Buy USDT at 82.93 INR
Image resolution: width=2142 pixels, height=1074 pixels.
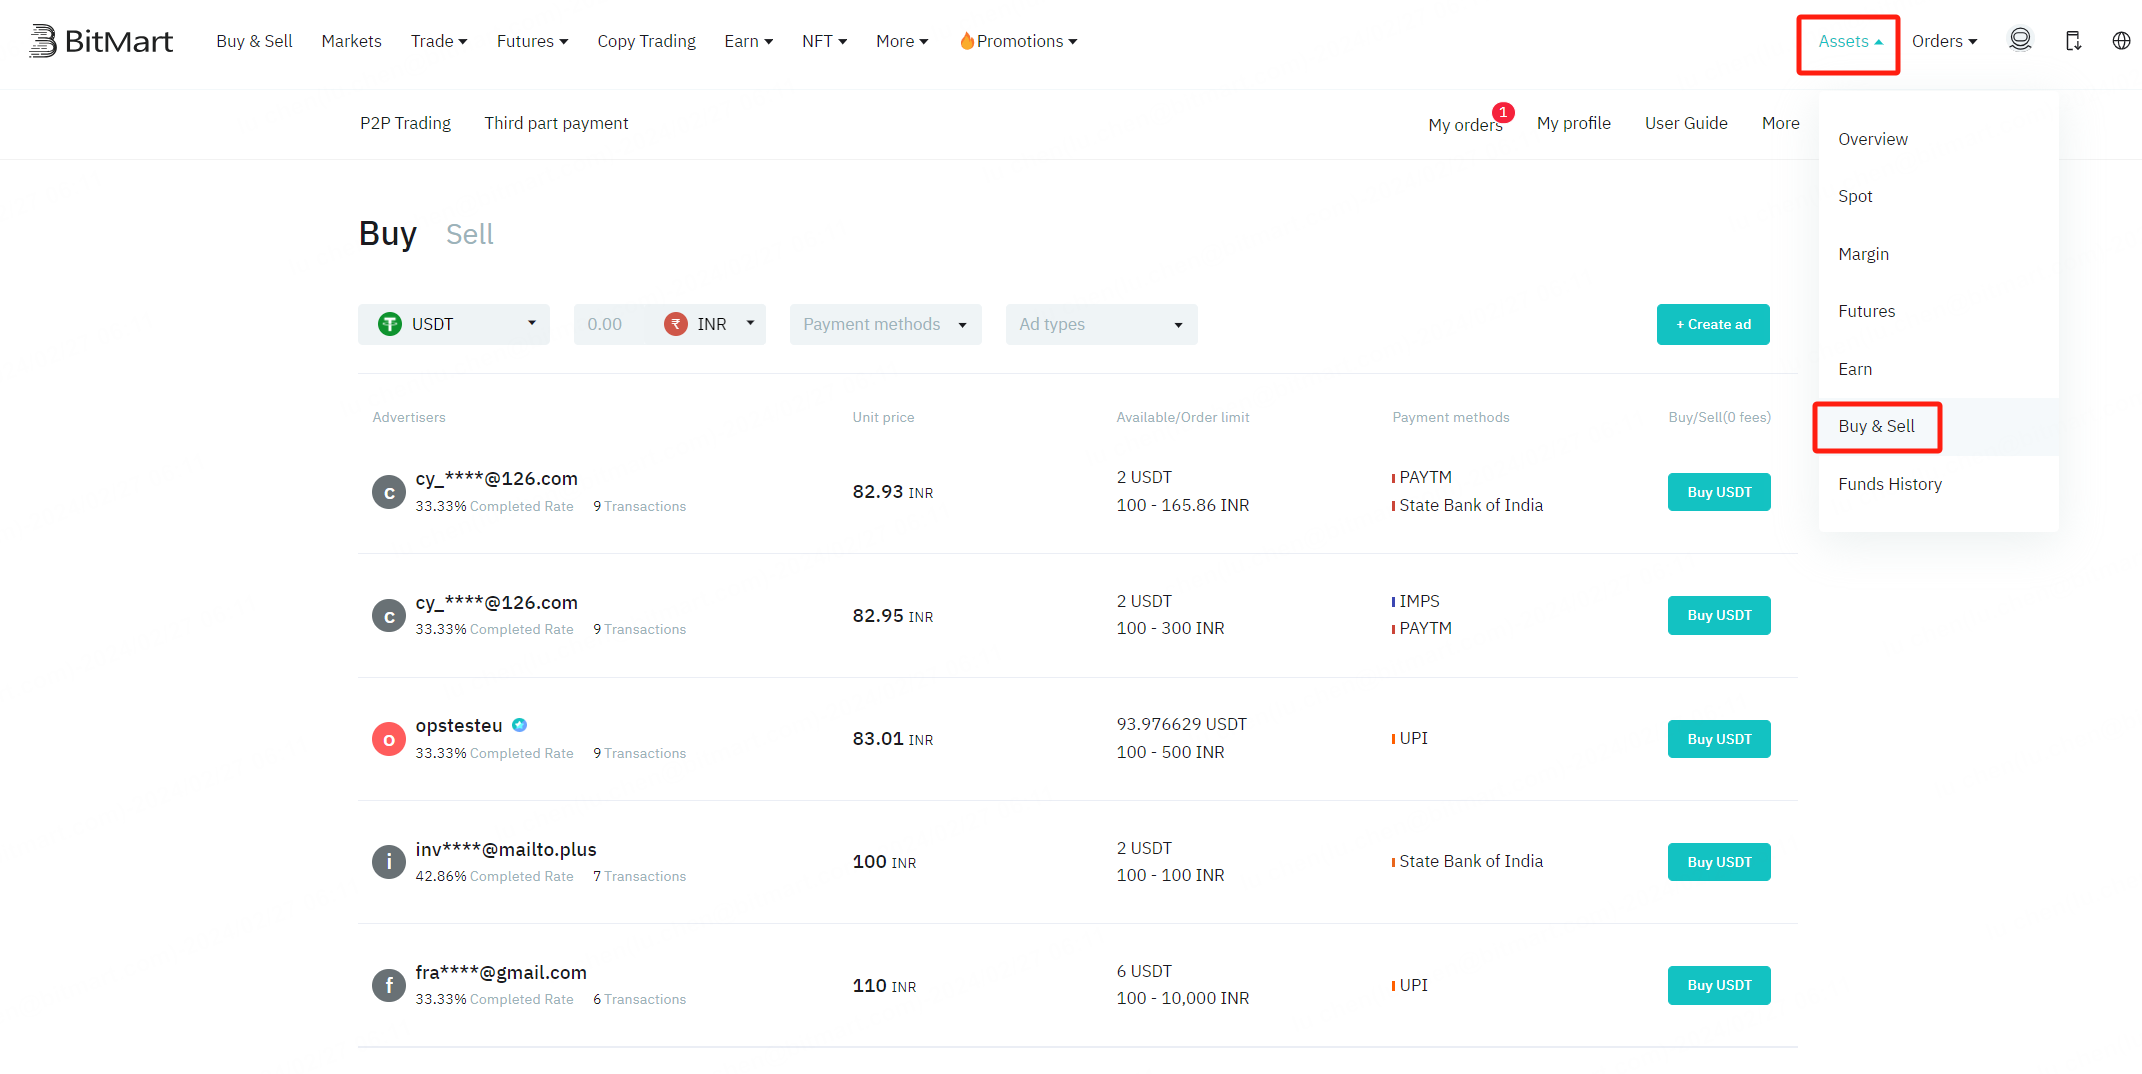(x=1719, y=492)
